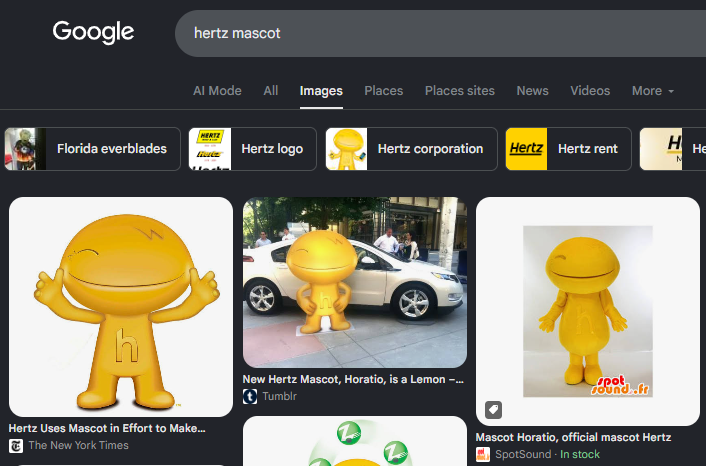Open 'Hertz Uses Mascot in Effort to Make...' link

(x=107, y=428)
